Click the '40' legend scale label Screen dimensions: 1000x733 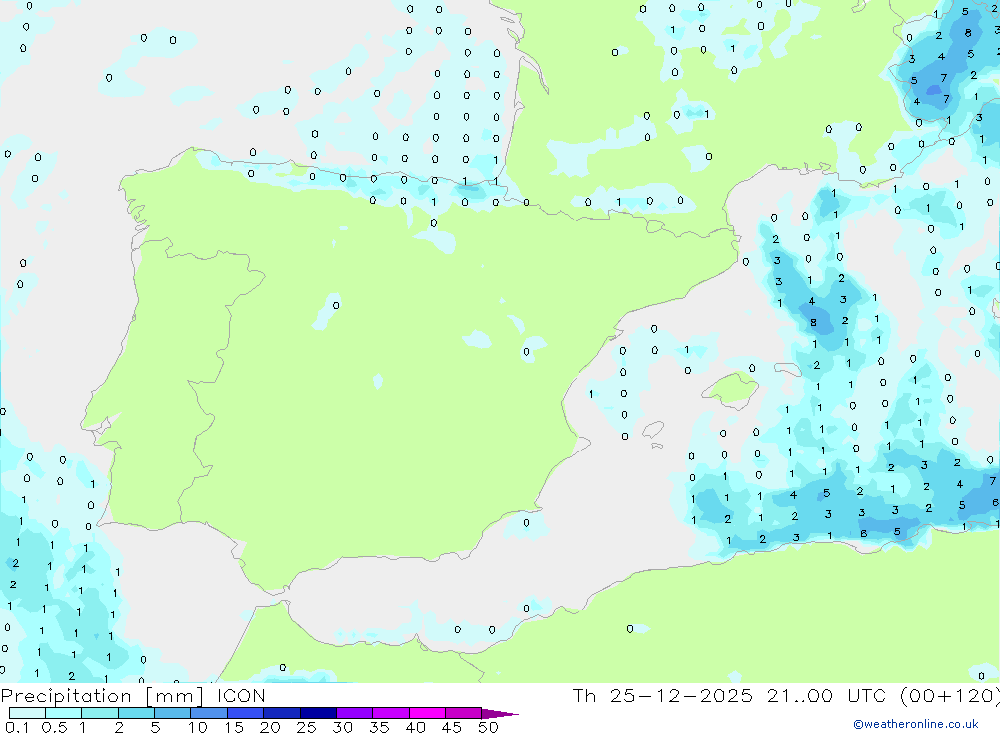[415, 727]
